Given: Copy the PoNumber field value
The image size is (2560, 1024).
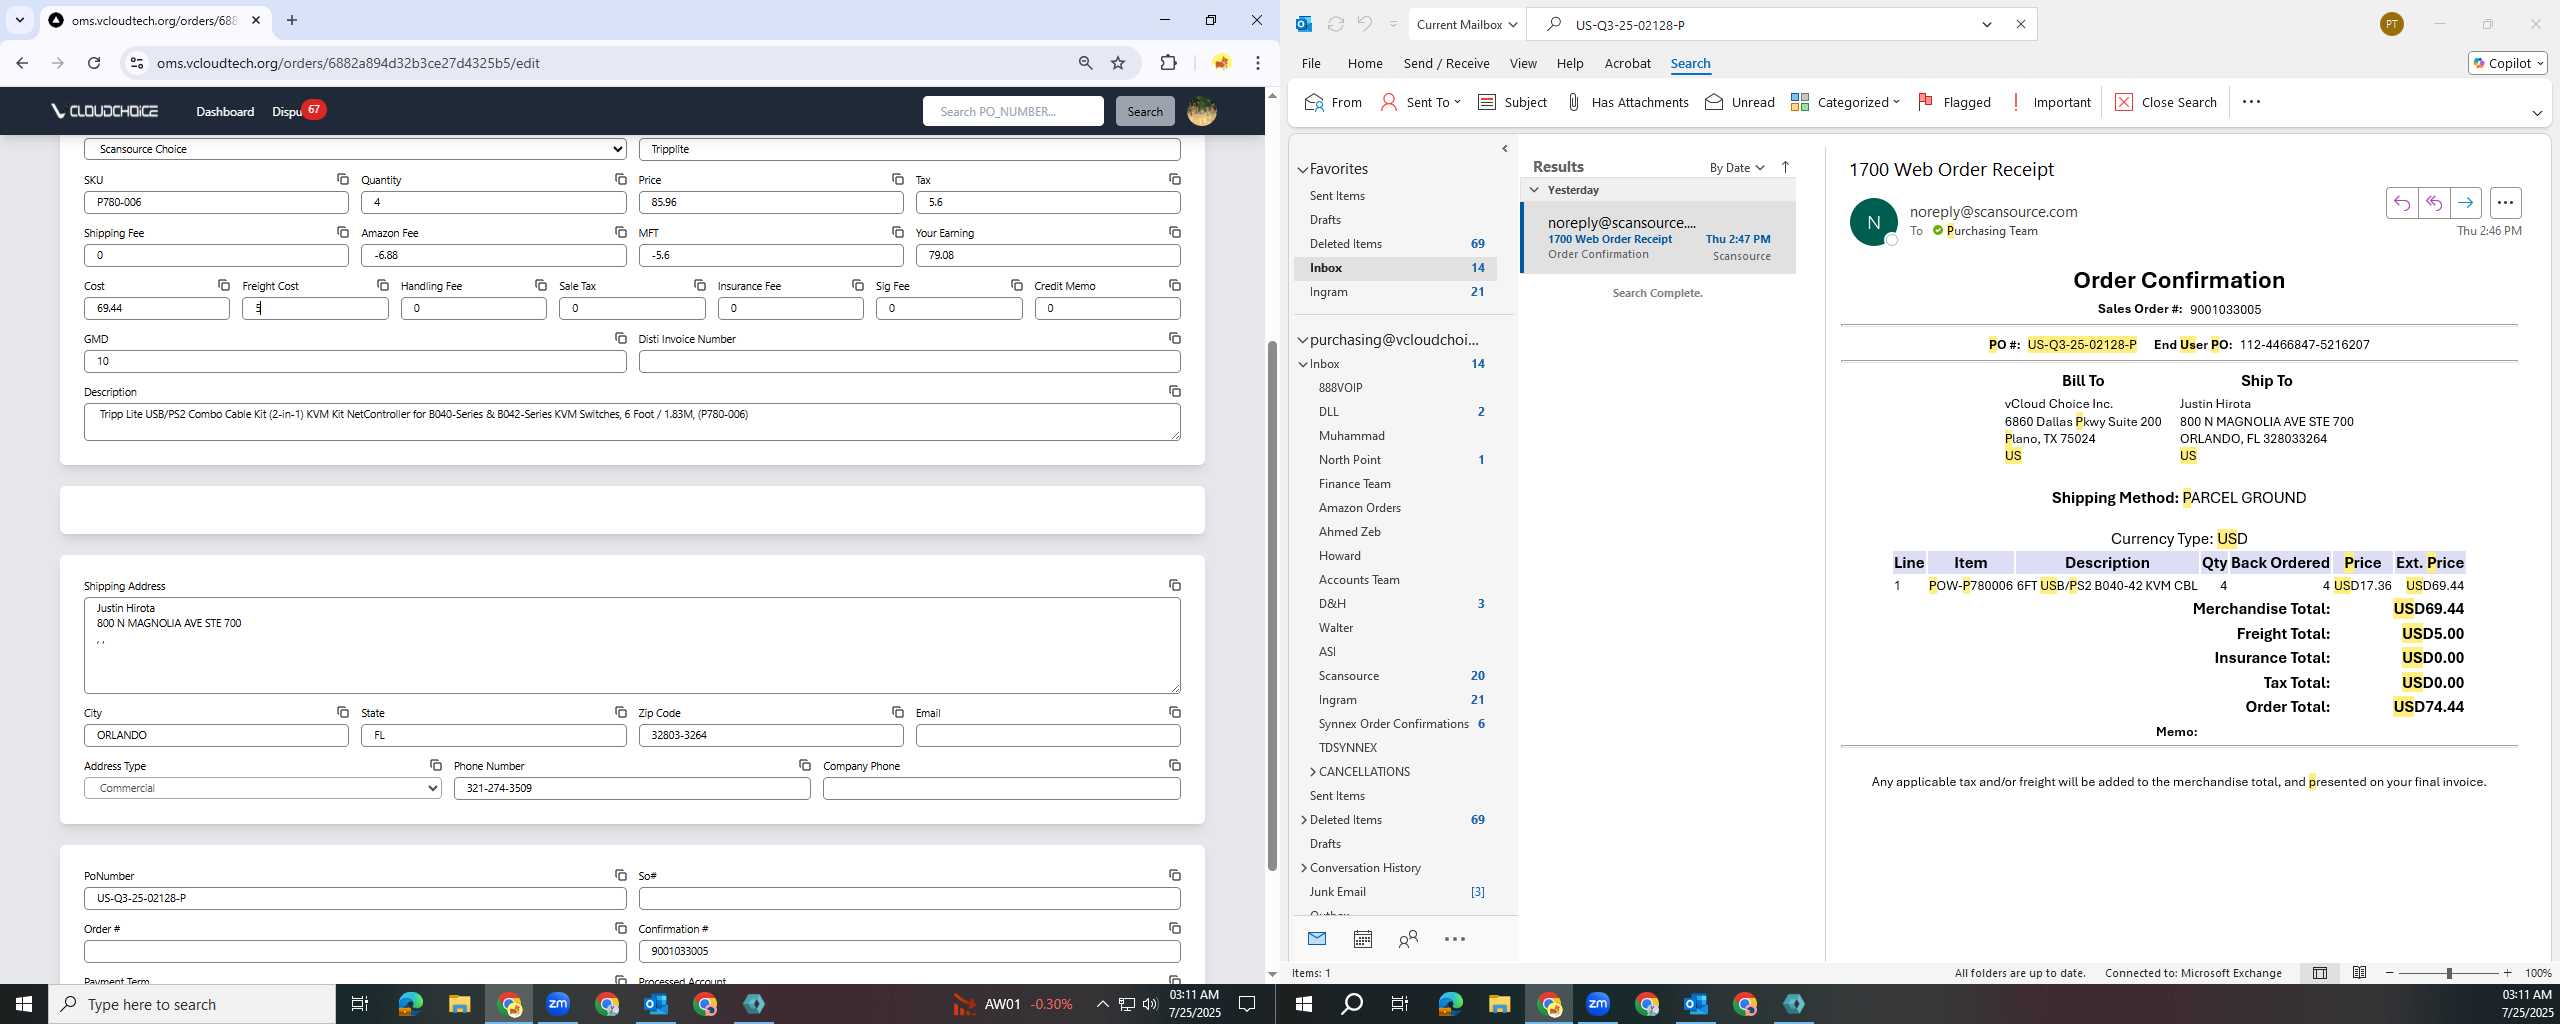Looking at the screenshot, I should [620, 875].
